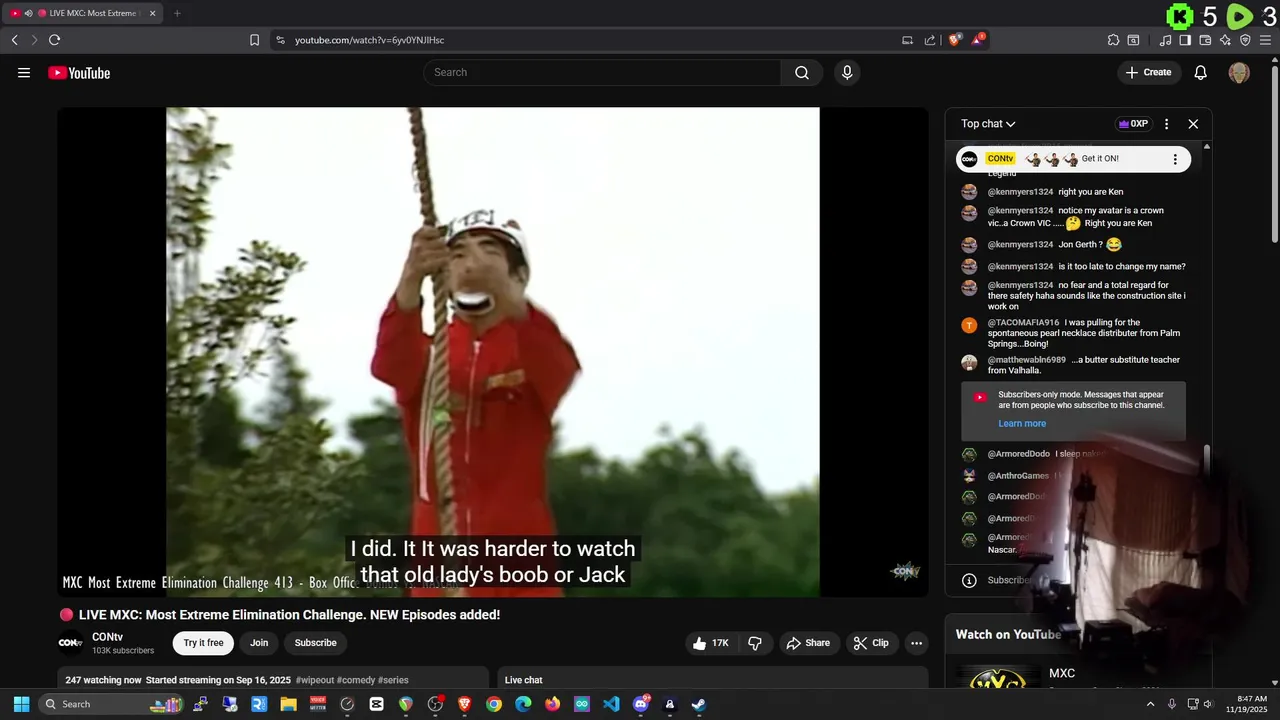Open Visual Studio Code from taskbar

coord(611,704)
